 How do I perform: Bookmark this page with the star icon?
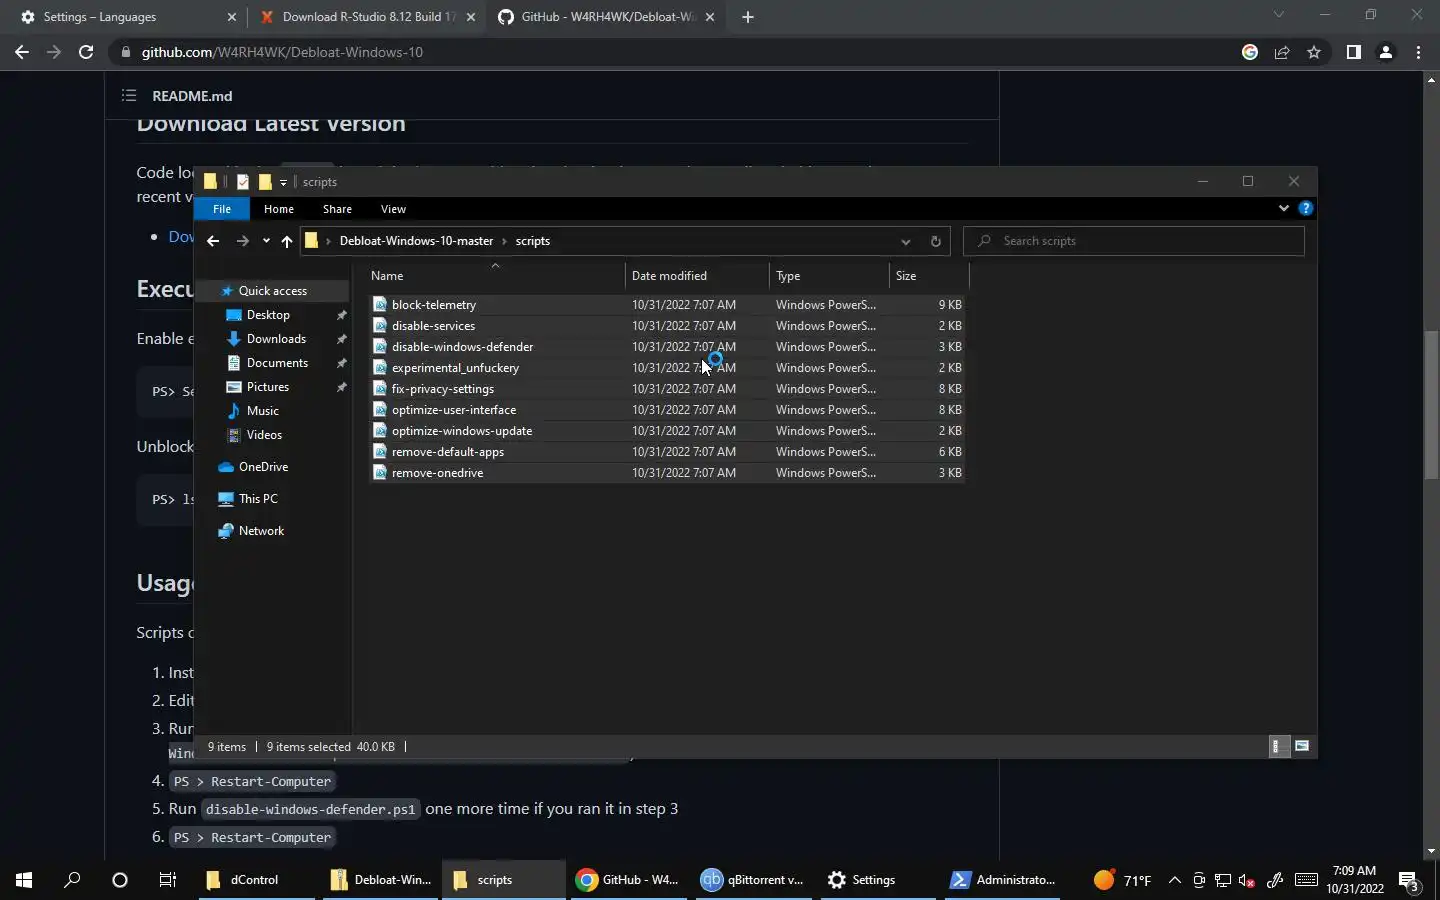(1314, 52)
